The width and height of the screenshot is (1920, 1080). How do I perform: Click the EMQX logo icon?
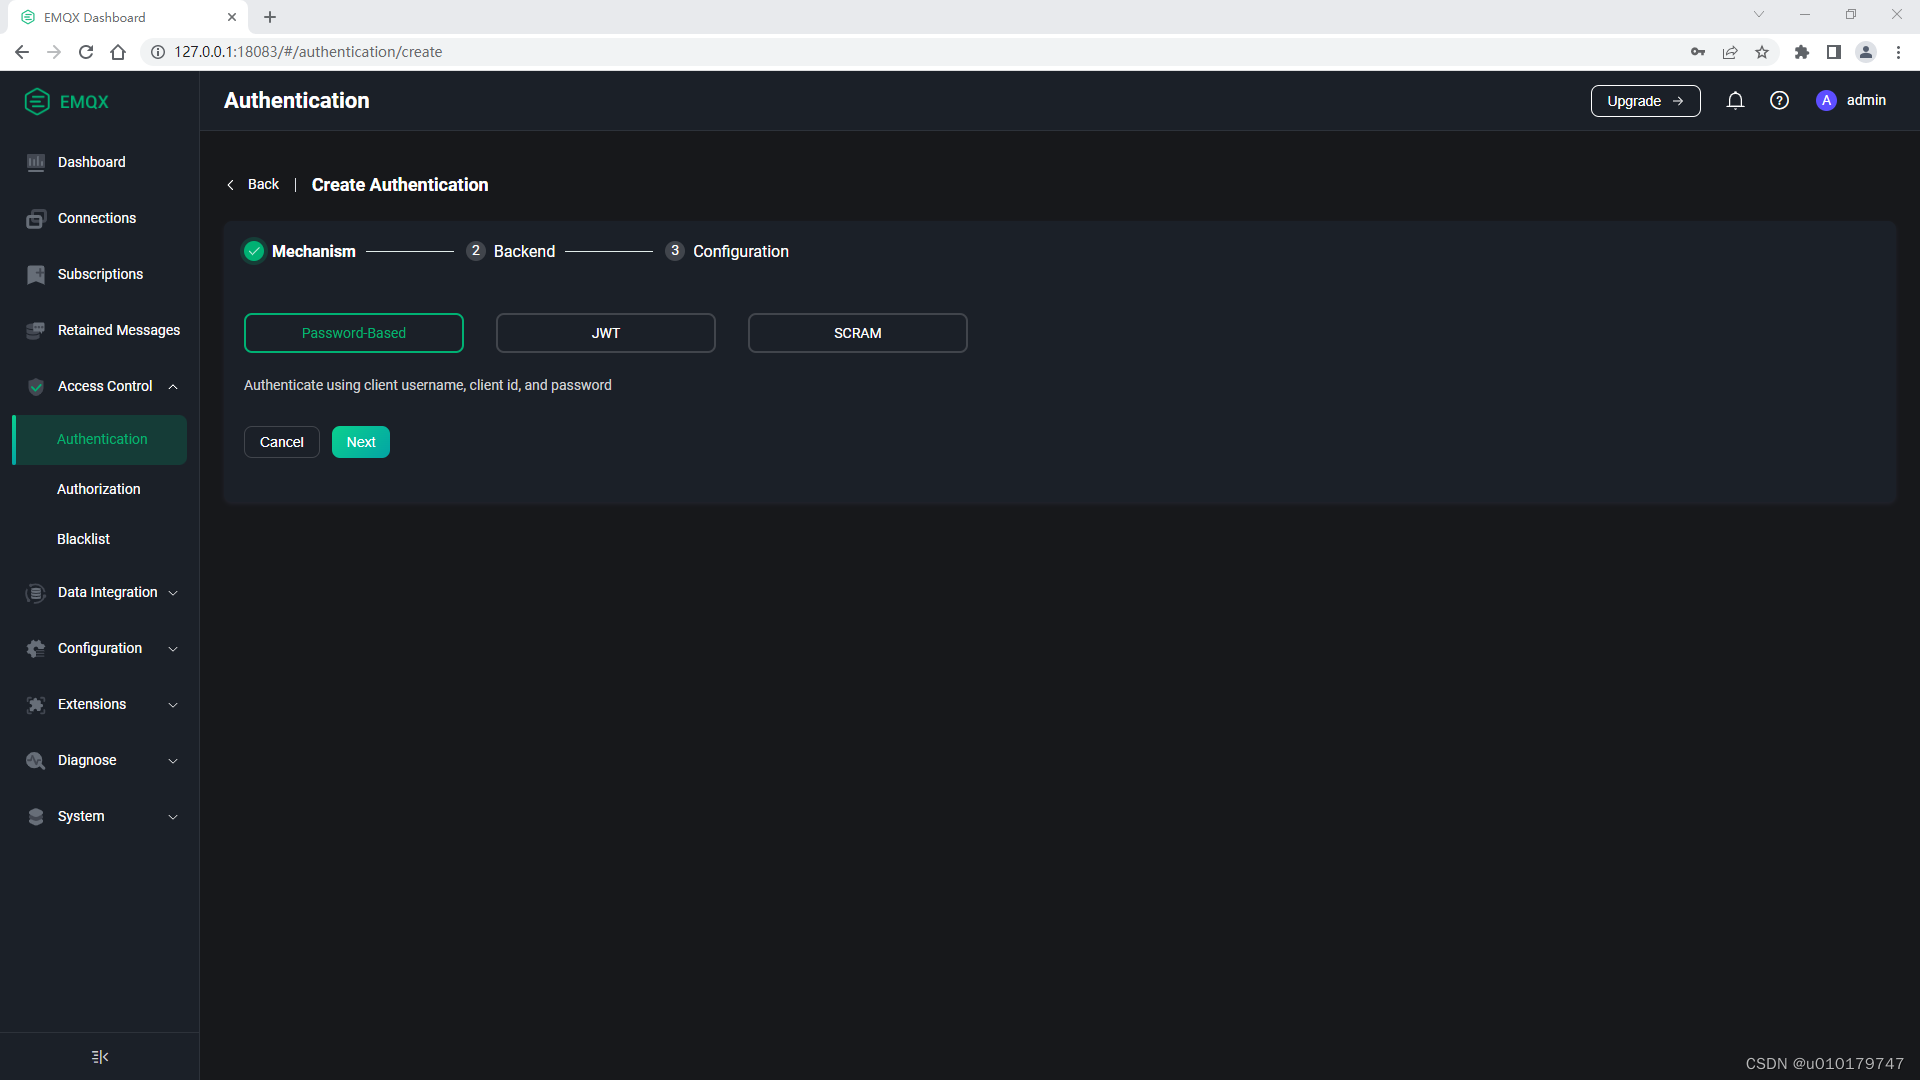point(37,102)
